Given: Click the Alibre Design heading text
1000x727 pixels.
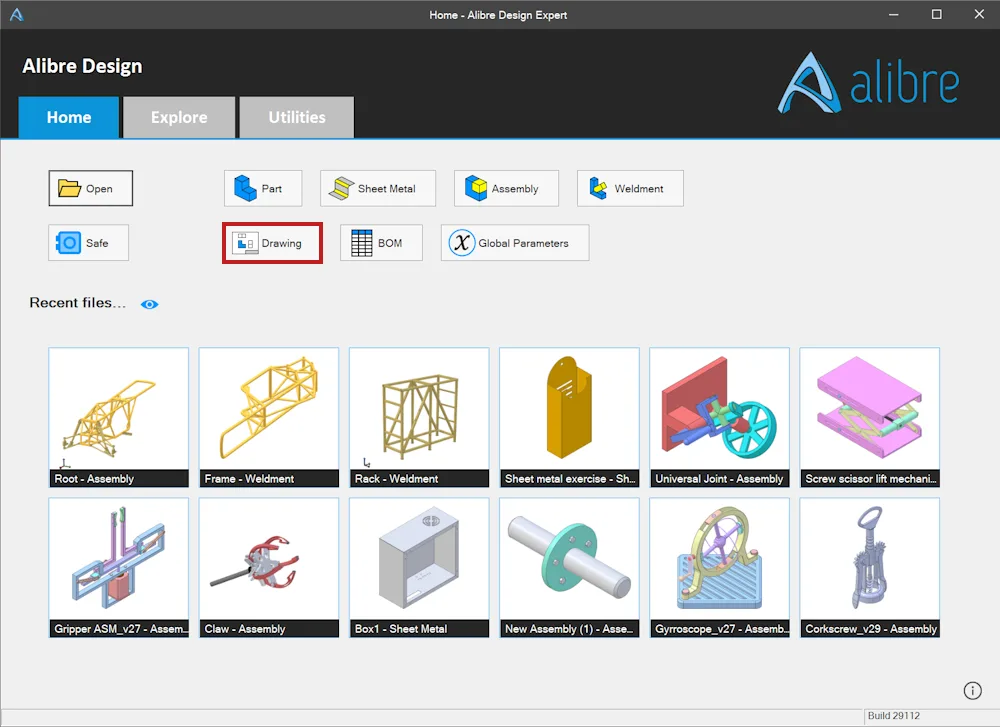Looking at the screenshot, I should (82, 66).
